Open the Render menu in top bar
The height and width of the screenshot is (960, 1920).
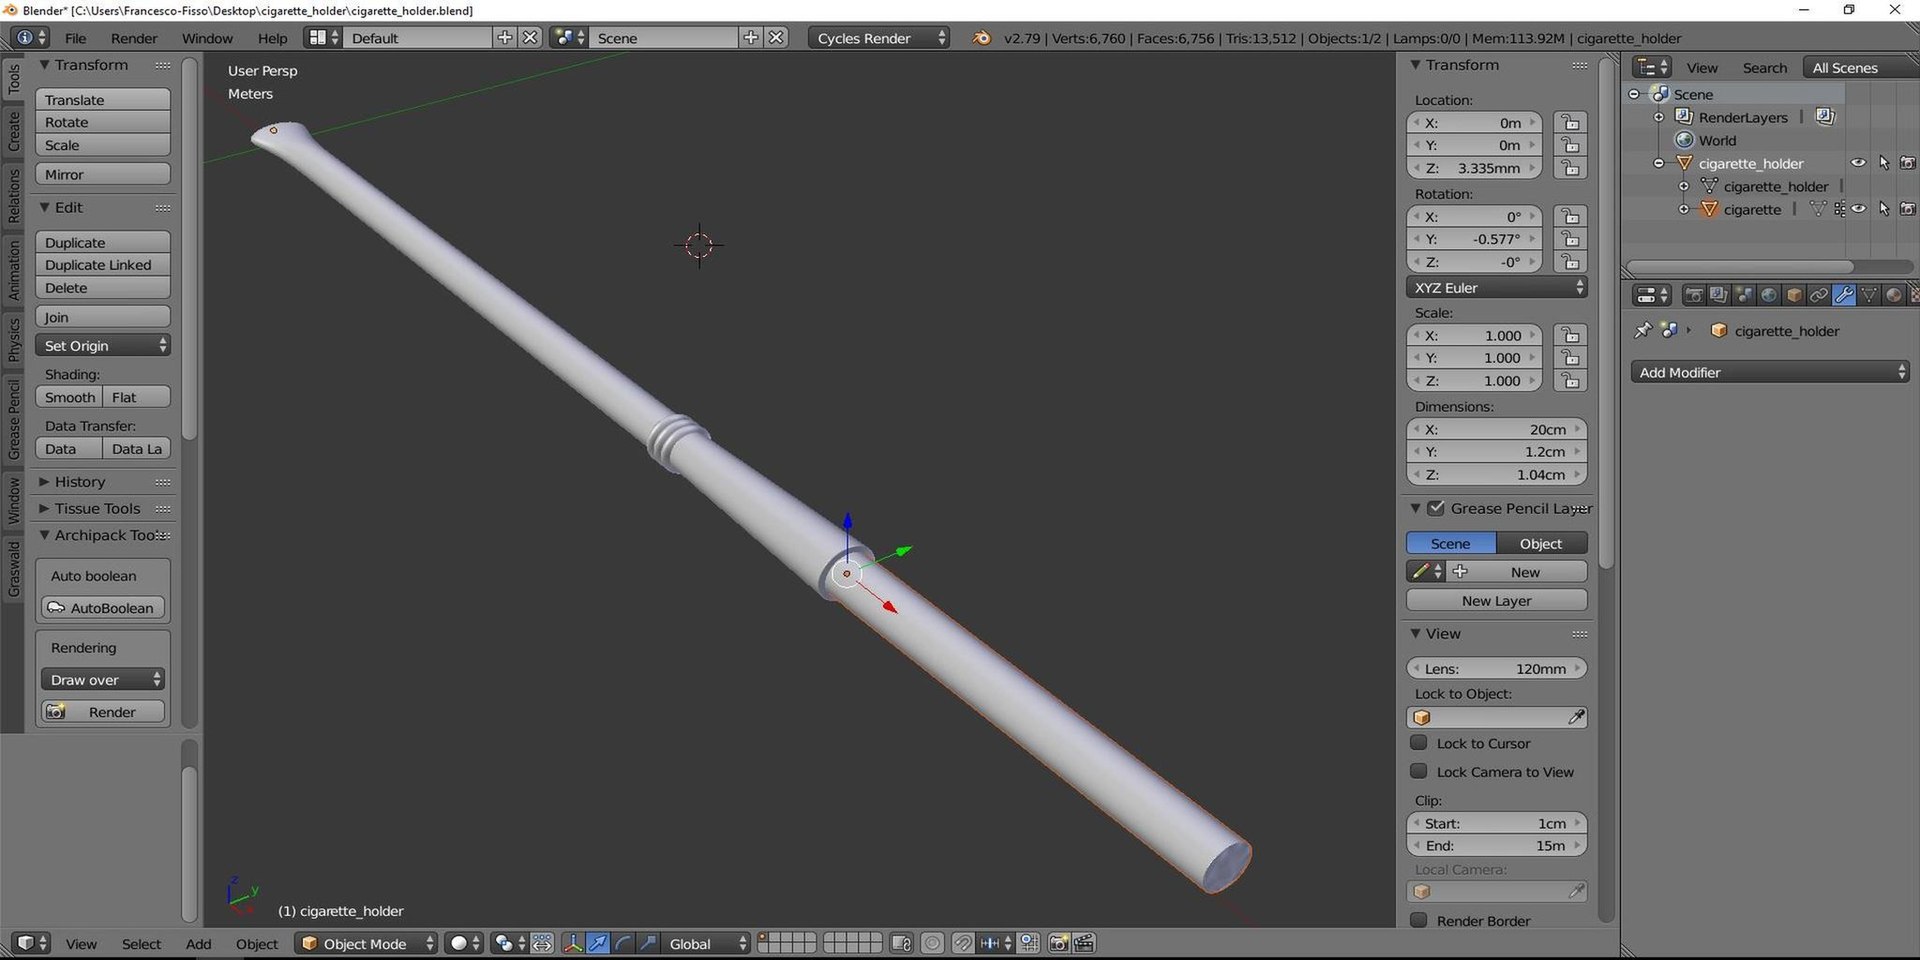click(x=134, y=38)
